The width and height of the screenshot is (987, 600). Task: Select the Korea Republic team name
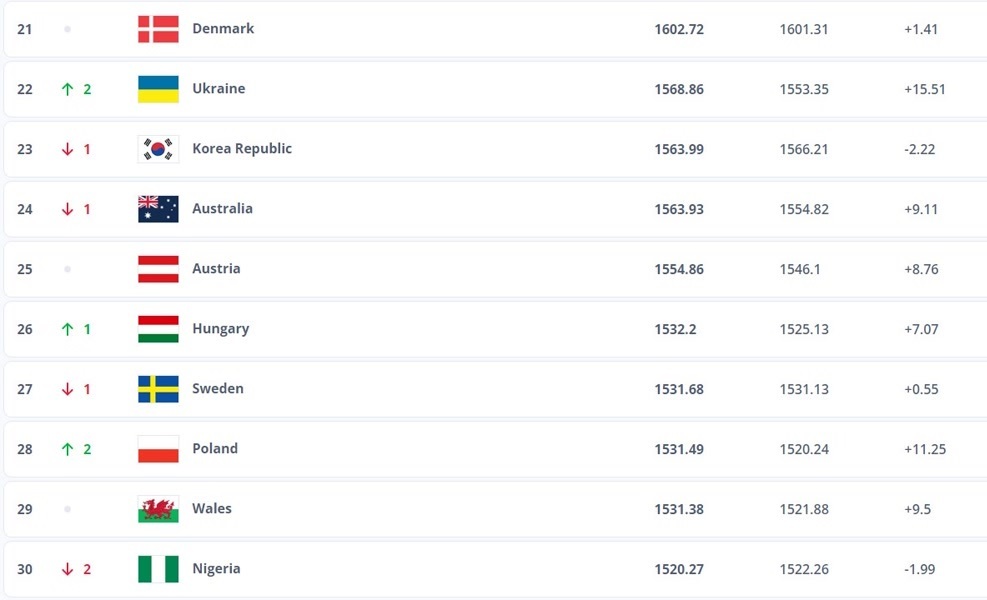pos(242,149)
